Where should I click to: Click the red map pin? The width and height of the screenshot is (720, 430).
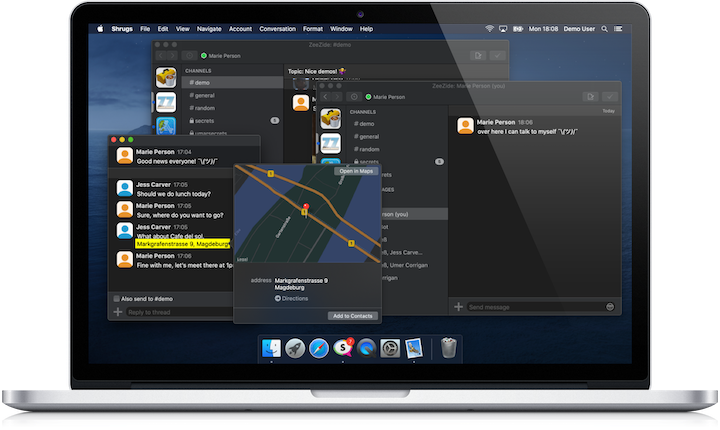click(x=306, y=207)
